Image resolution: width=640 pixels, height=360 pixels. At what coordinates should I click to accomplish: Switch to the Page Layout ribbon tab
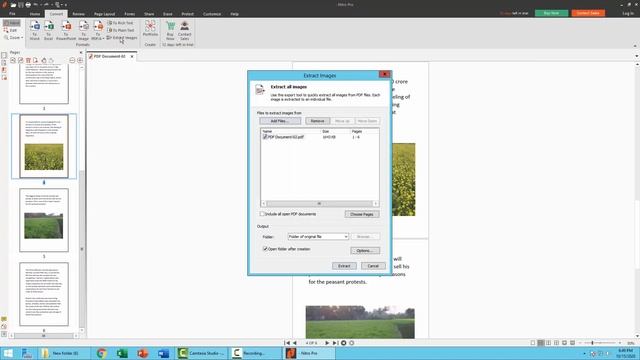[x=104, y=14]
